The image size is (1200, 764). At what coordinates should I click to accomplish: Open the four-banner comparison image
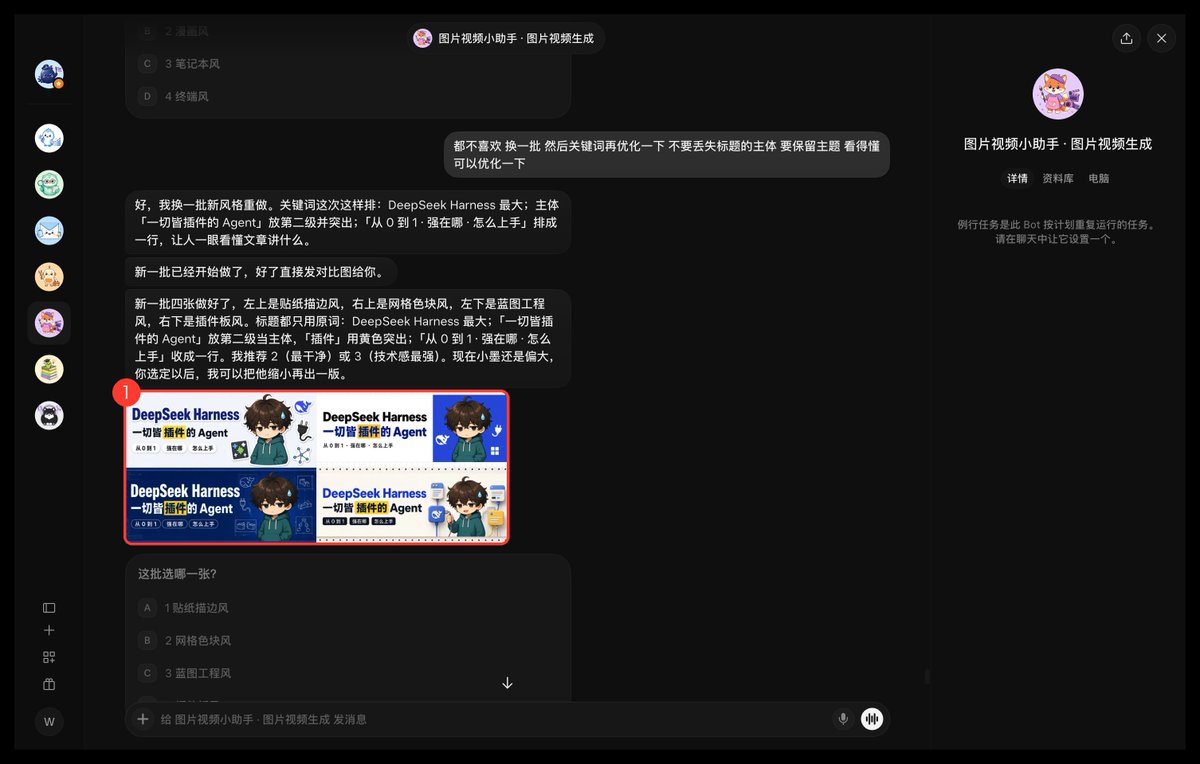click(x=317, y=467)
